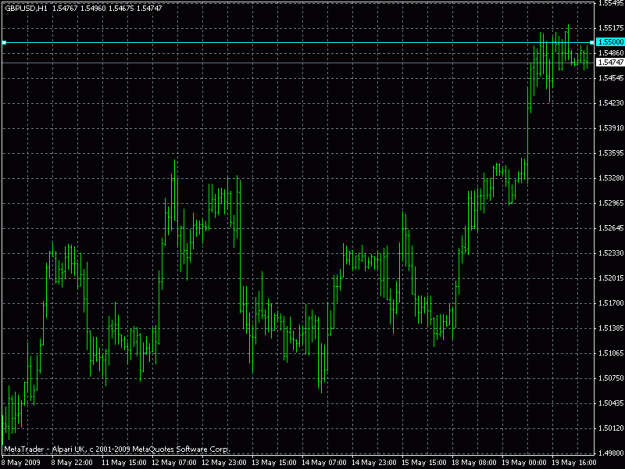The width and height of the screenshot is (625, 469).
Task: Grab the left anchor handle of the cyan line
Action: click(4, 42)
